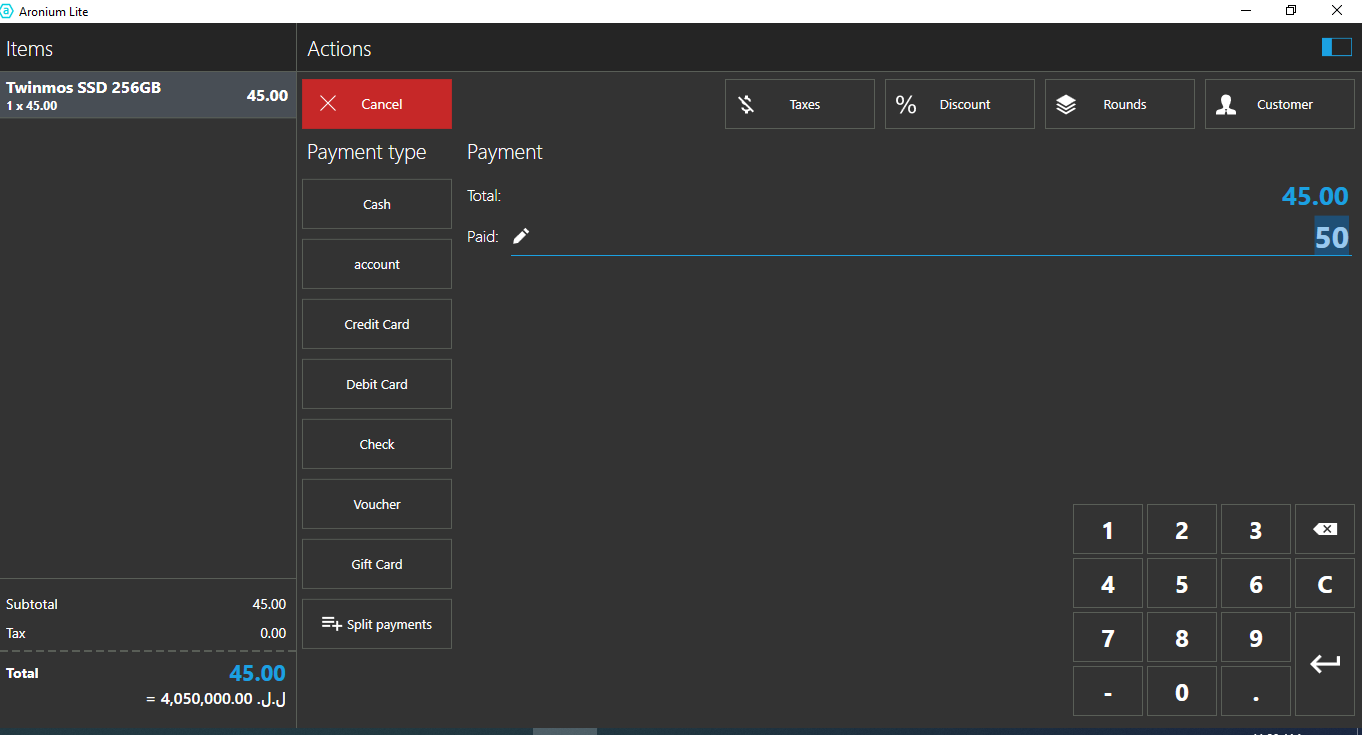The width and height of the screenshot is (1362, 735).
Task: Click into the Paid amount field
Action: [930, 238]
